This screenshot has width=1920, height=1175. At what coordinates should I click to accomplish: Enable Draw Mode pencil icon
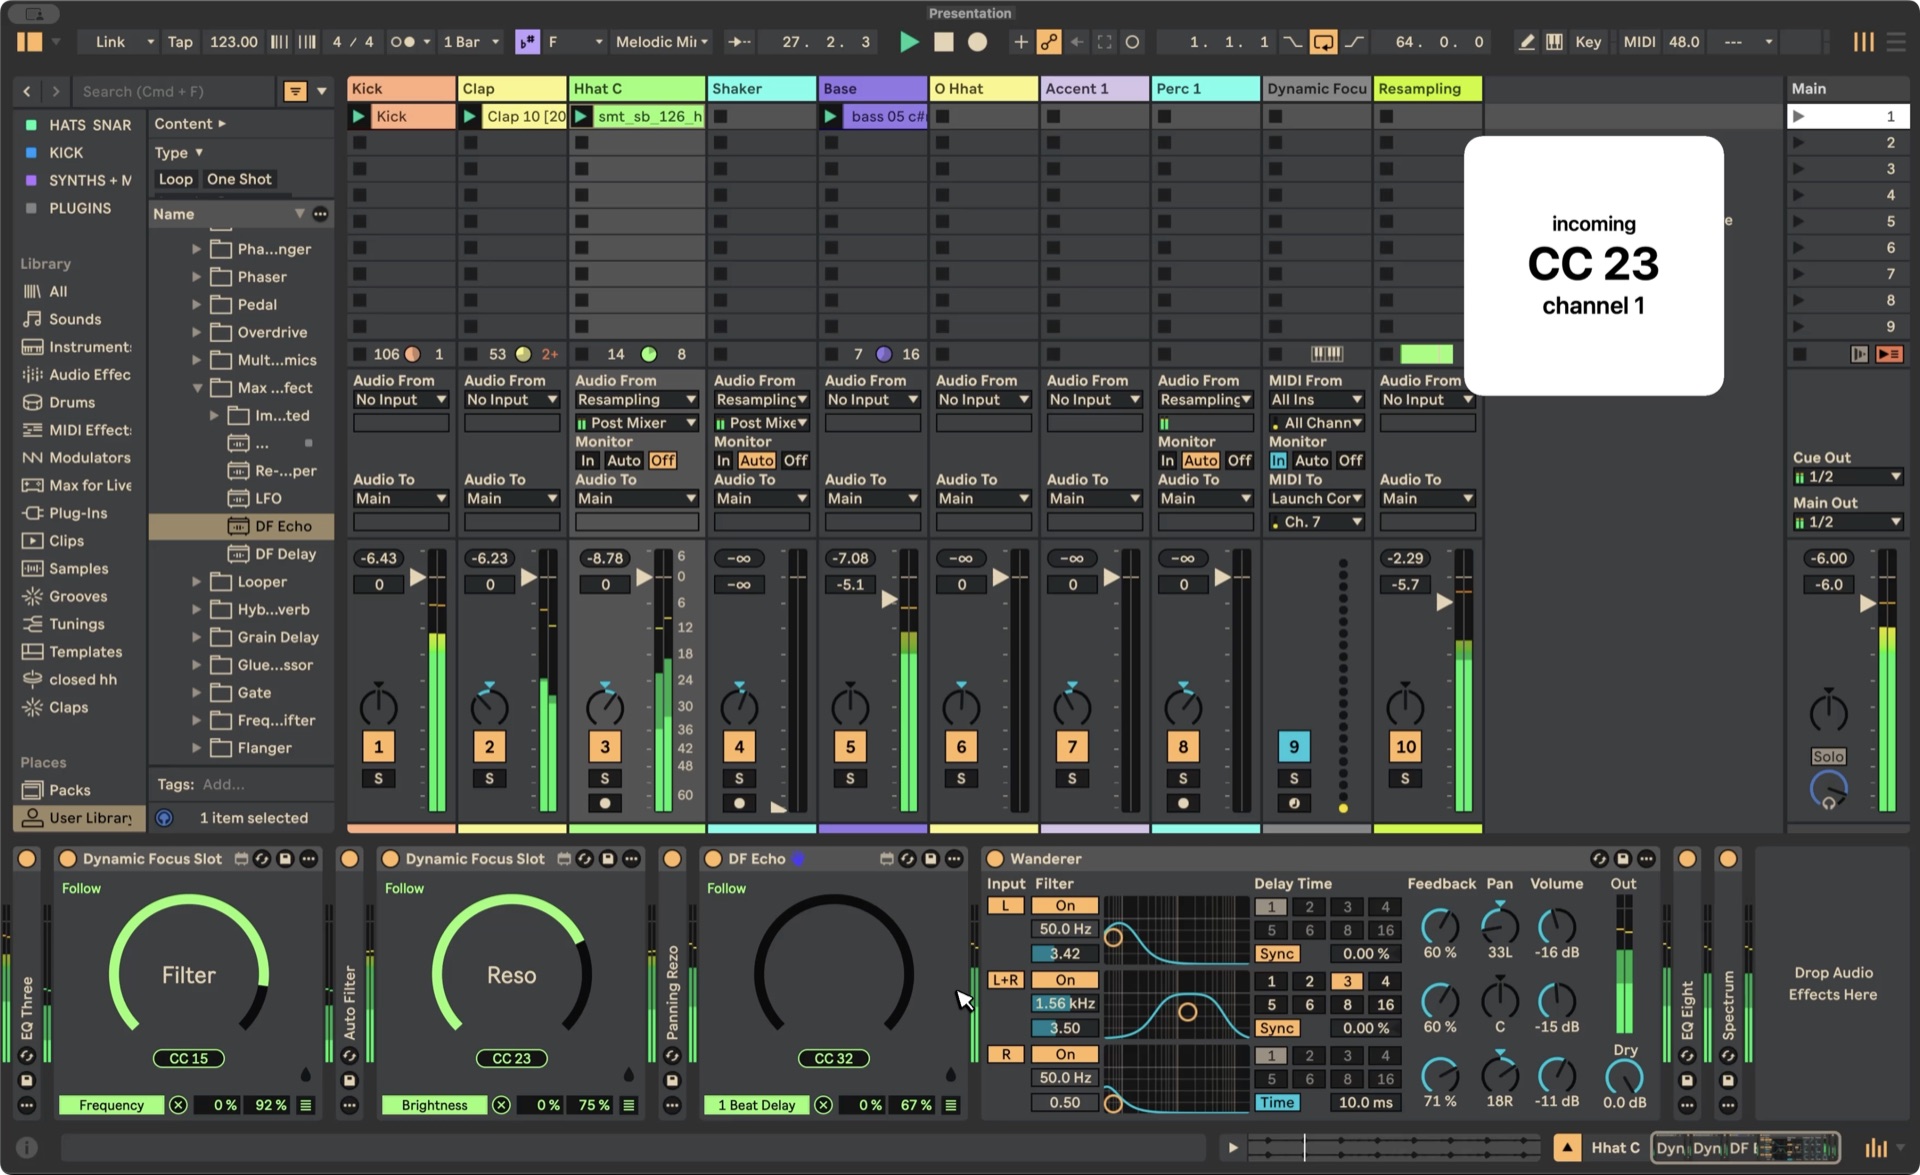coord(1526,42)
